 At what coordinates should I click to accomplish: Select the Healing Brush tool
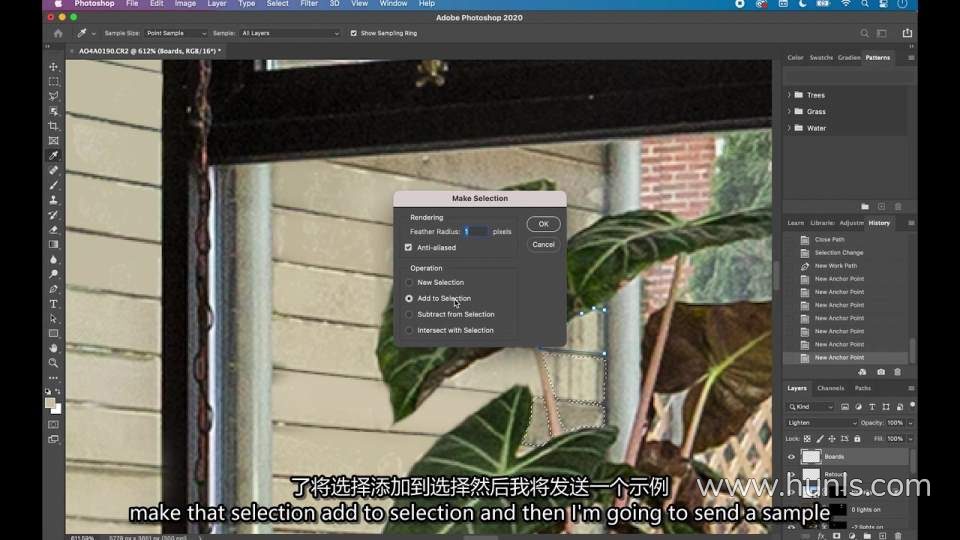pos(54,170)
